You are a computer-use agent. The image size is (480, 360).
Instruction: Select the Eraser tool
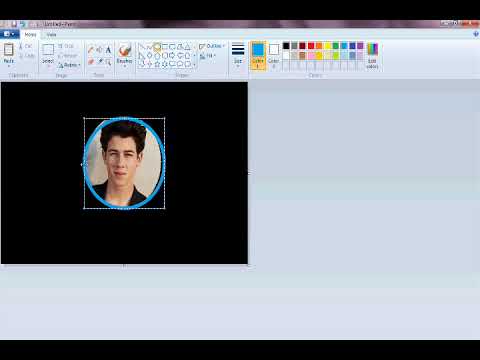91,61
